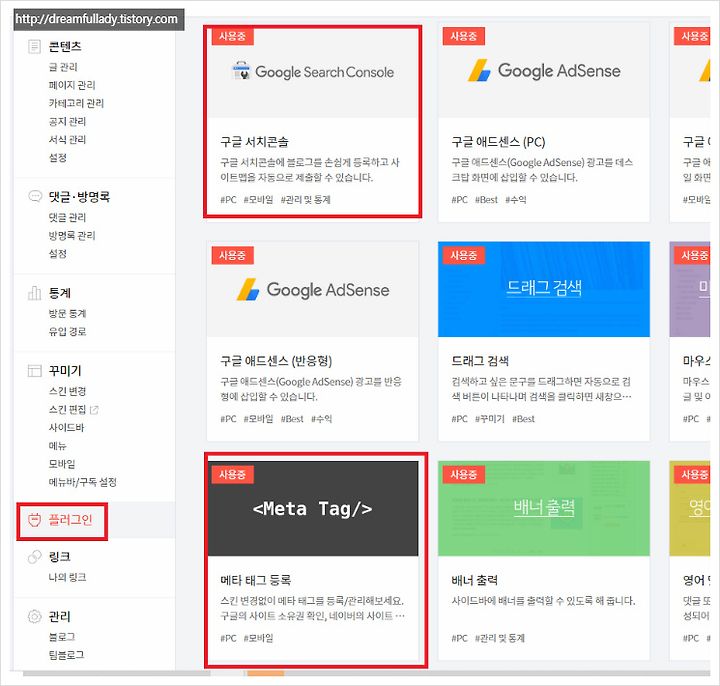Open 페이지 관리 menu item
Viewport: 720px width, 686px height.
(x=72, y=85)
